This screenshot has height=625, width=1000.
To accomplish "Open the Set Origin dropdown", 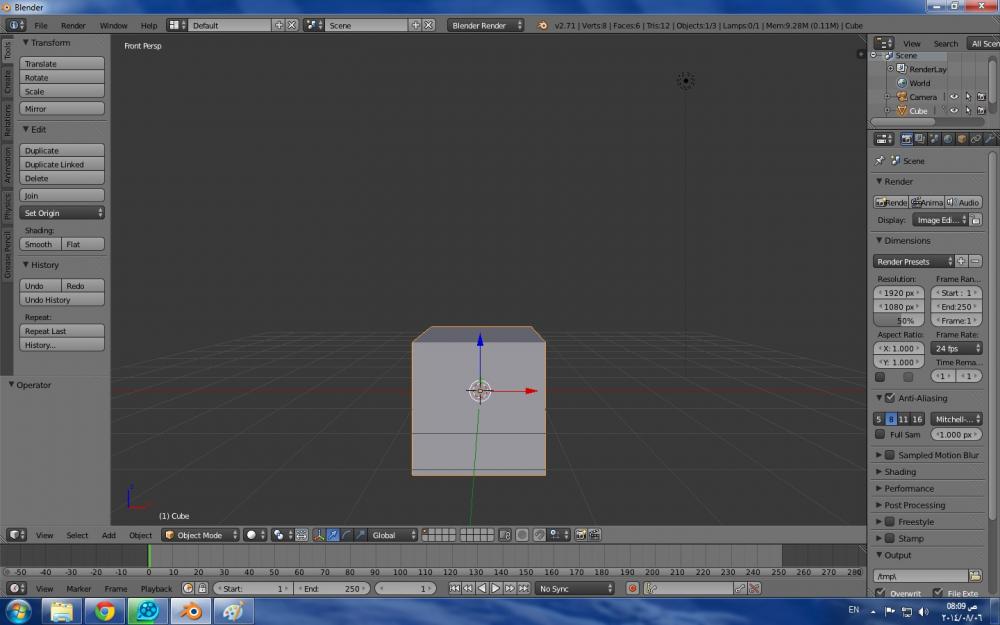I will pos(63,213).
